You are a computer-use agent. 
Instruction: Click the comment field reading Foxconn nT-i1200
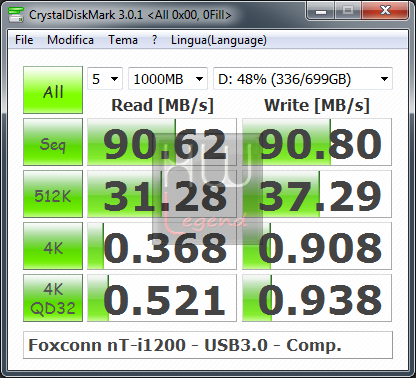coord(208,345)
